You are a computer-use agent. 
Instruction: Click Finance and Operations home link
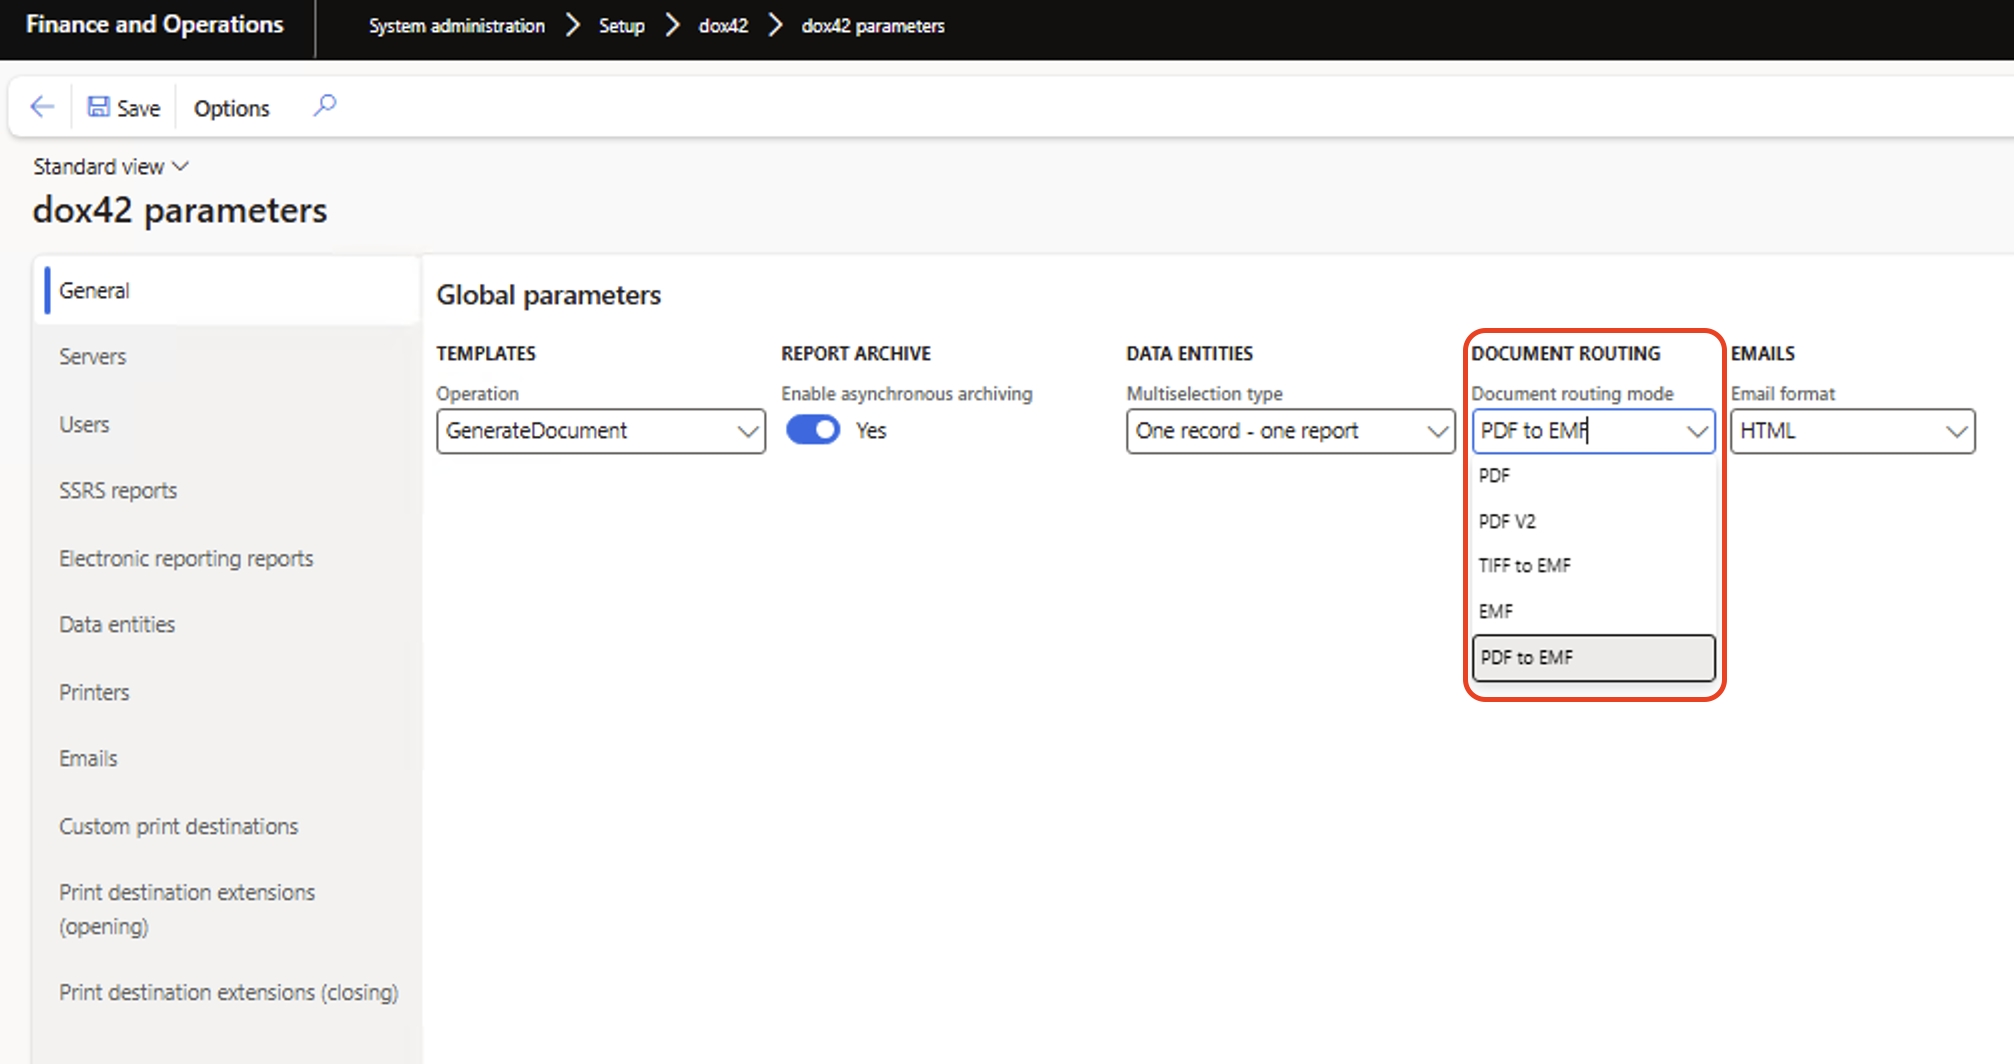coord(154,25)
